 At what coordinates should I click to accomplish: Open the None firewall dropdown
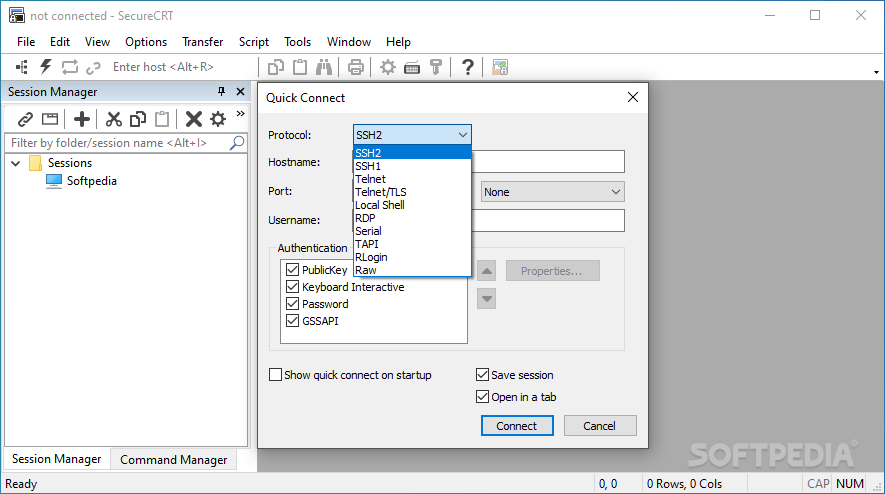tap(553, 192)
